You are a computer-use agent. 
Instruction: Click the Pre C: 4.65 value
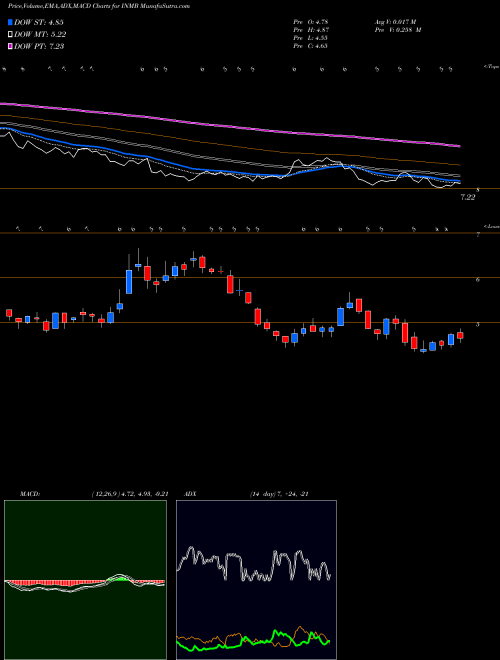(311, 46)
